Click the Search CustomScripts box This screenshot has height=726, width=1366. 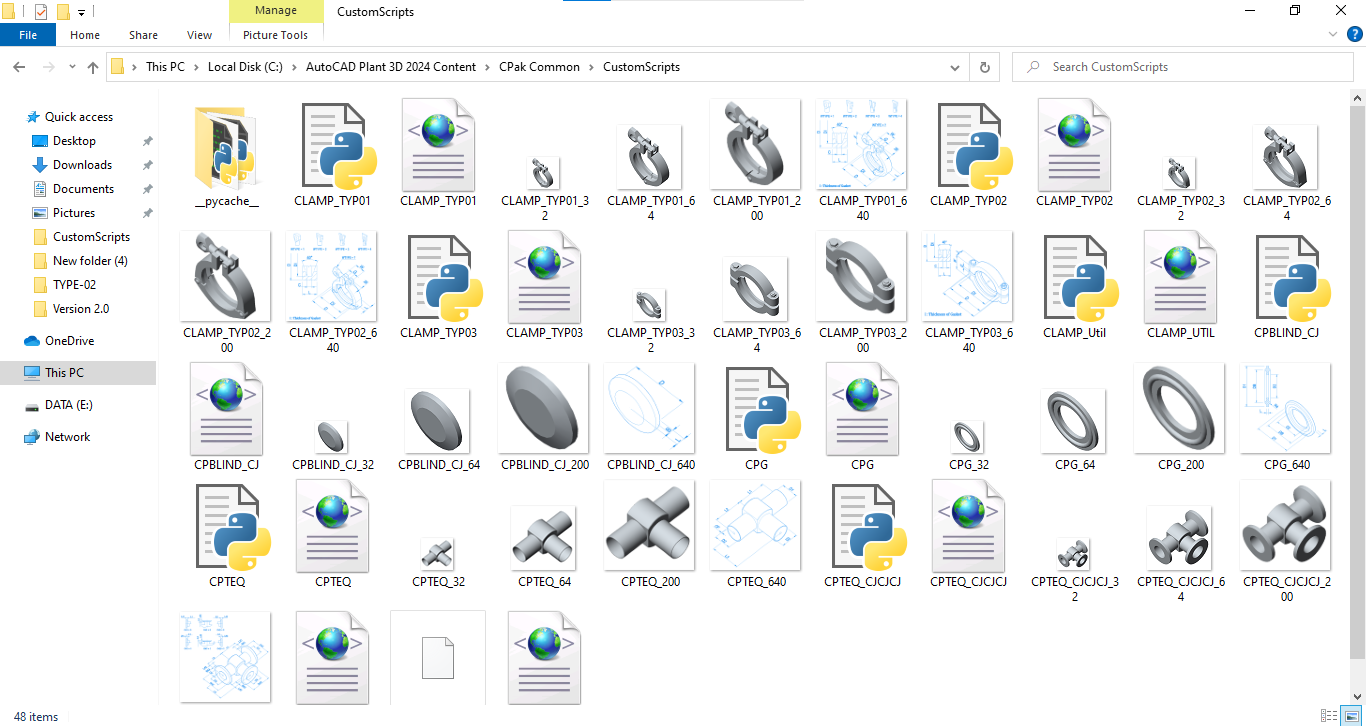[1185, 67]
